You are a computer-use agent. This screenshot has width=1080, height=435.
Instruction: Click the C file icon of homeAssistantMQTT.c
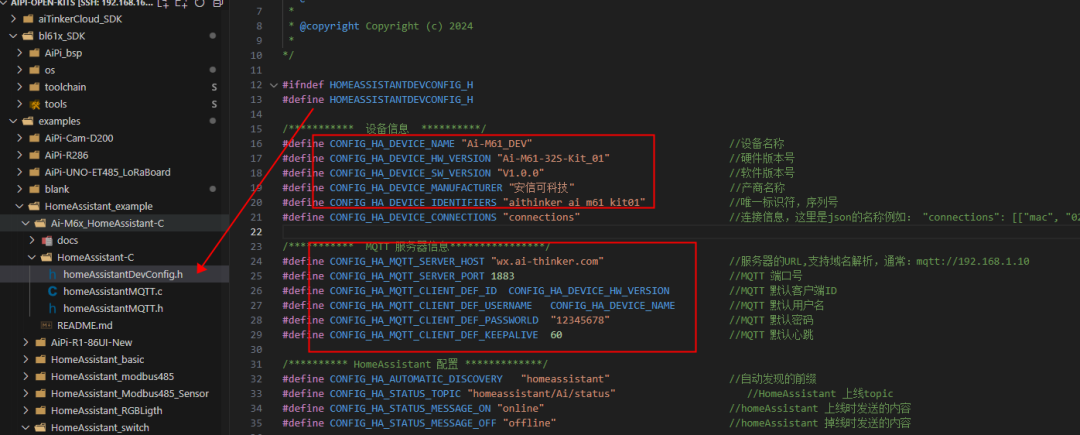(x=52, y=291)
